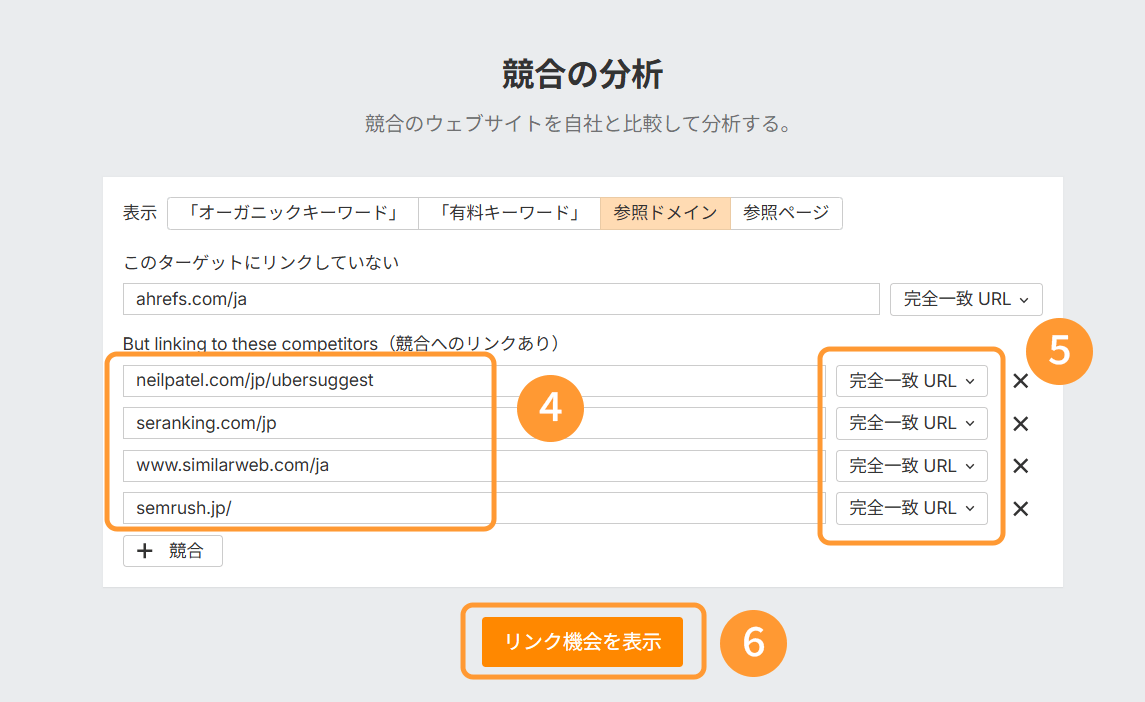Select the 「有料キーワード」 tab
The height and width of the screenshot is (702, 1145).
point(508,213)
